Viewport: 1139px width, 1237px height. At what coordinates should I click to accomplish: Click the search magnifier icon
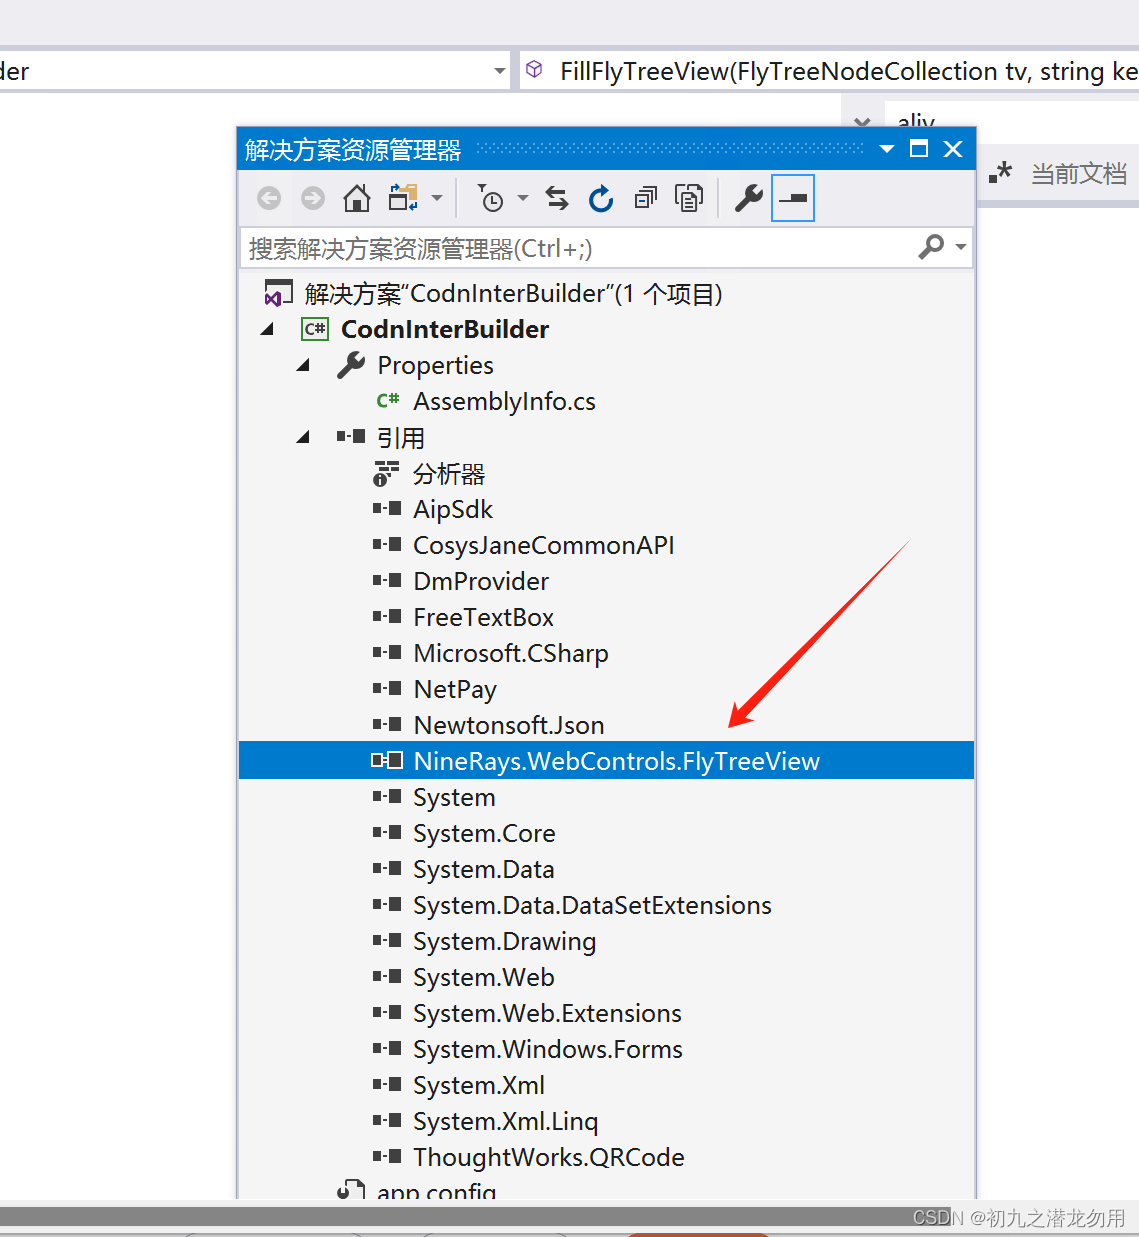click(931, 246)
